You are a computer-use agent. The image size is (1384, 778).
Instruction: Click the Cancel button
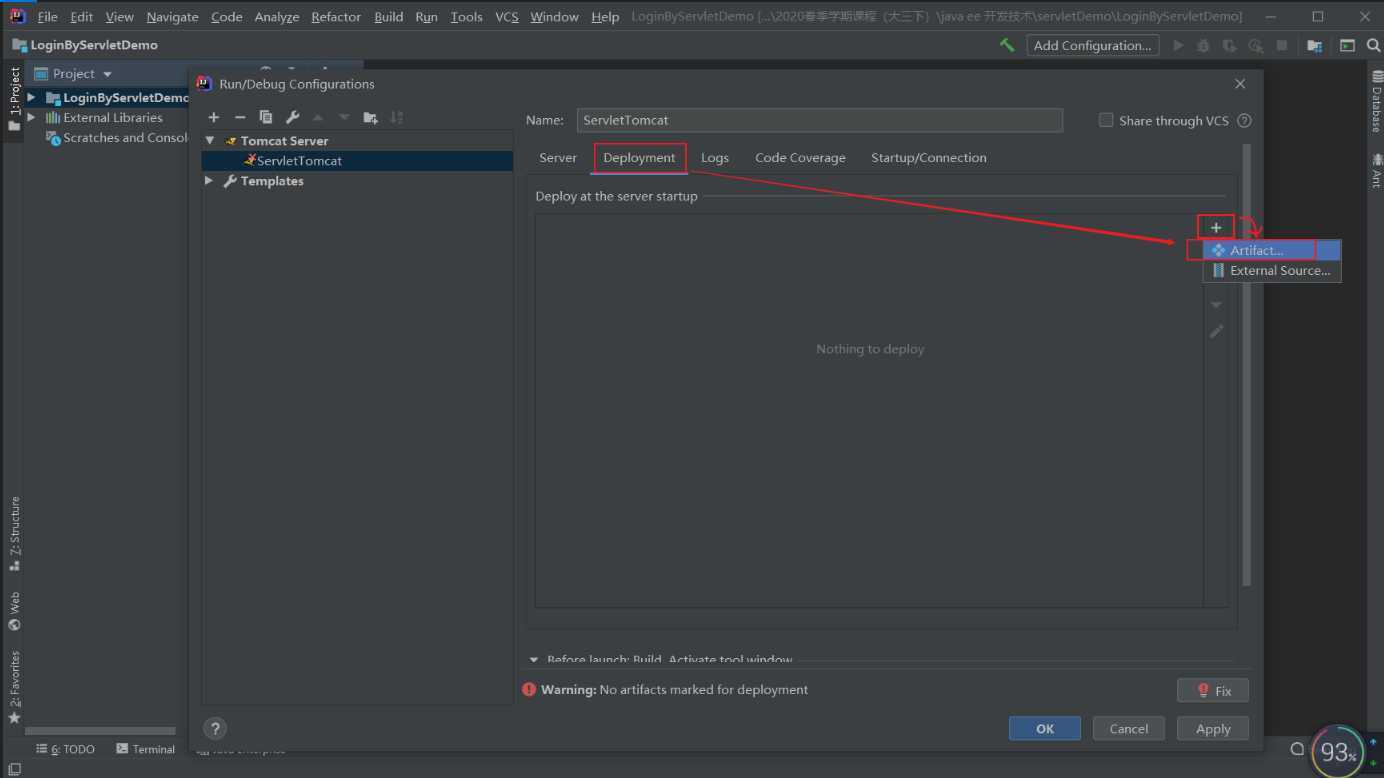(1129, 729)
